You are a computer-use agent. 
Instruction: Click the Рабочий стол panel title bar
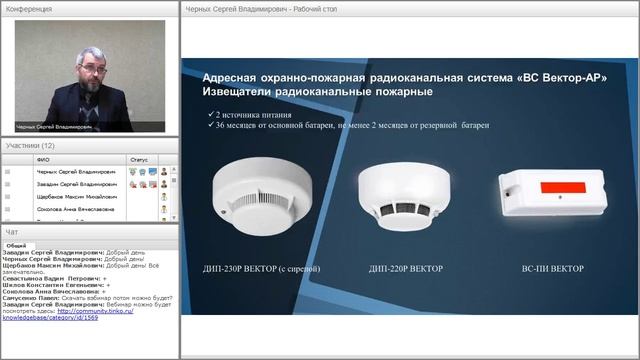coord(409,9)
